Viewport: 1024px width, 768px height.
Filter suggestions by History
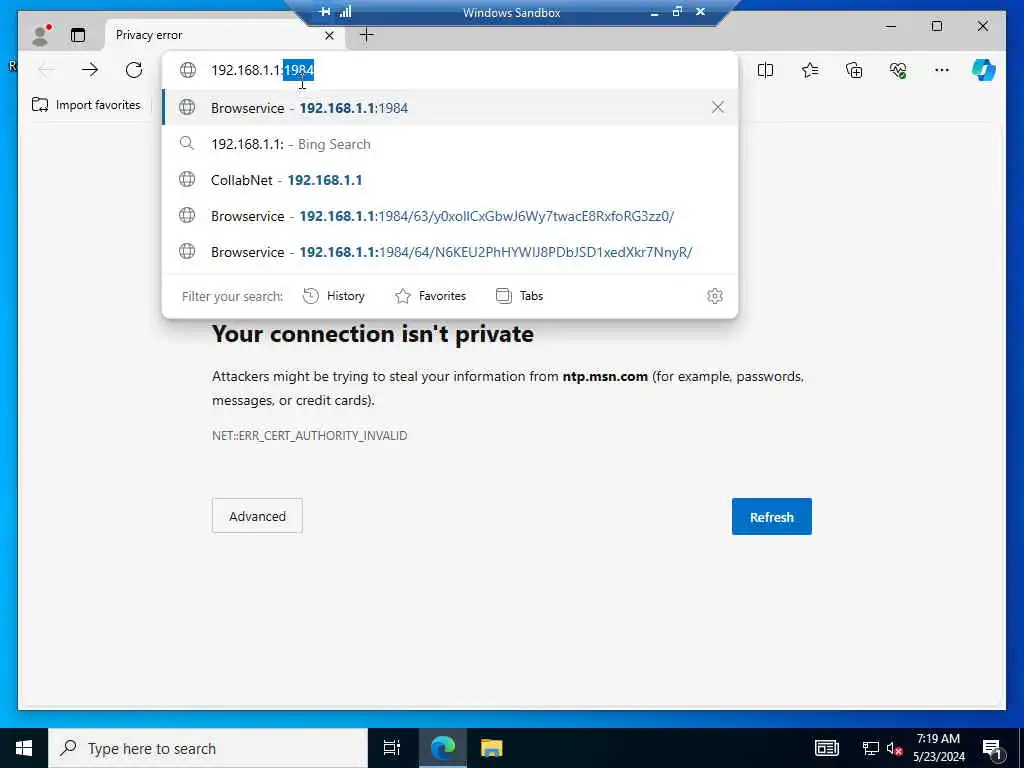click(x=334, y=296)
